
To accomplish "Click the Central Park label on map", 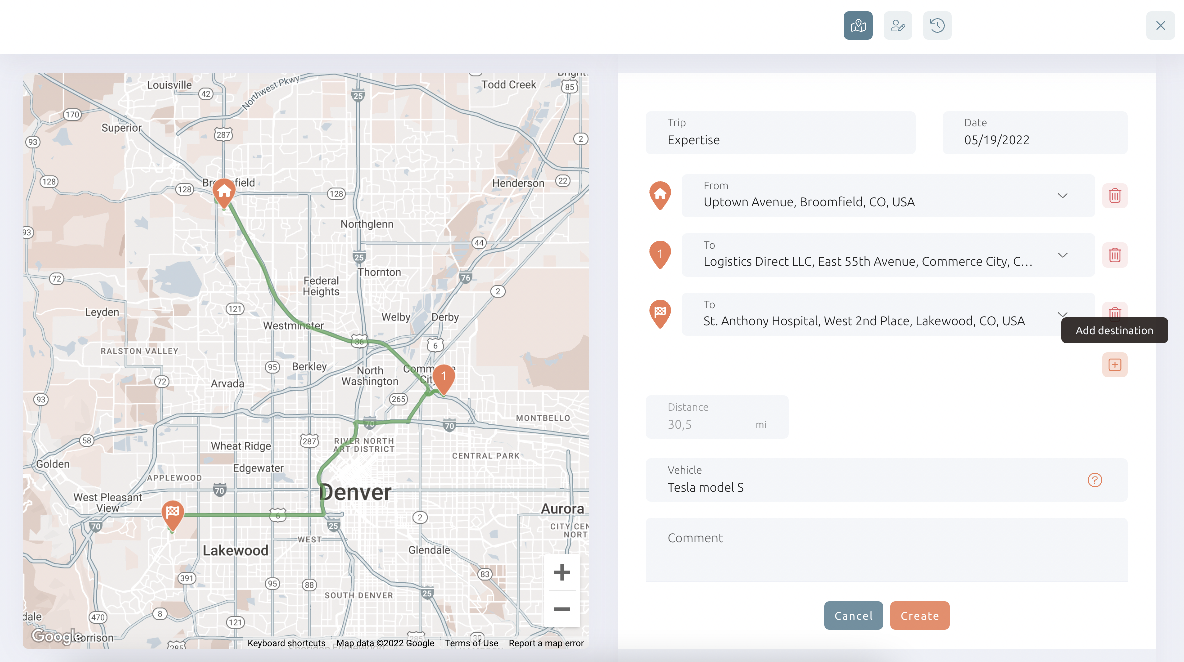I will point(486,456).
